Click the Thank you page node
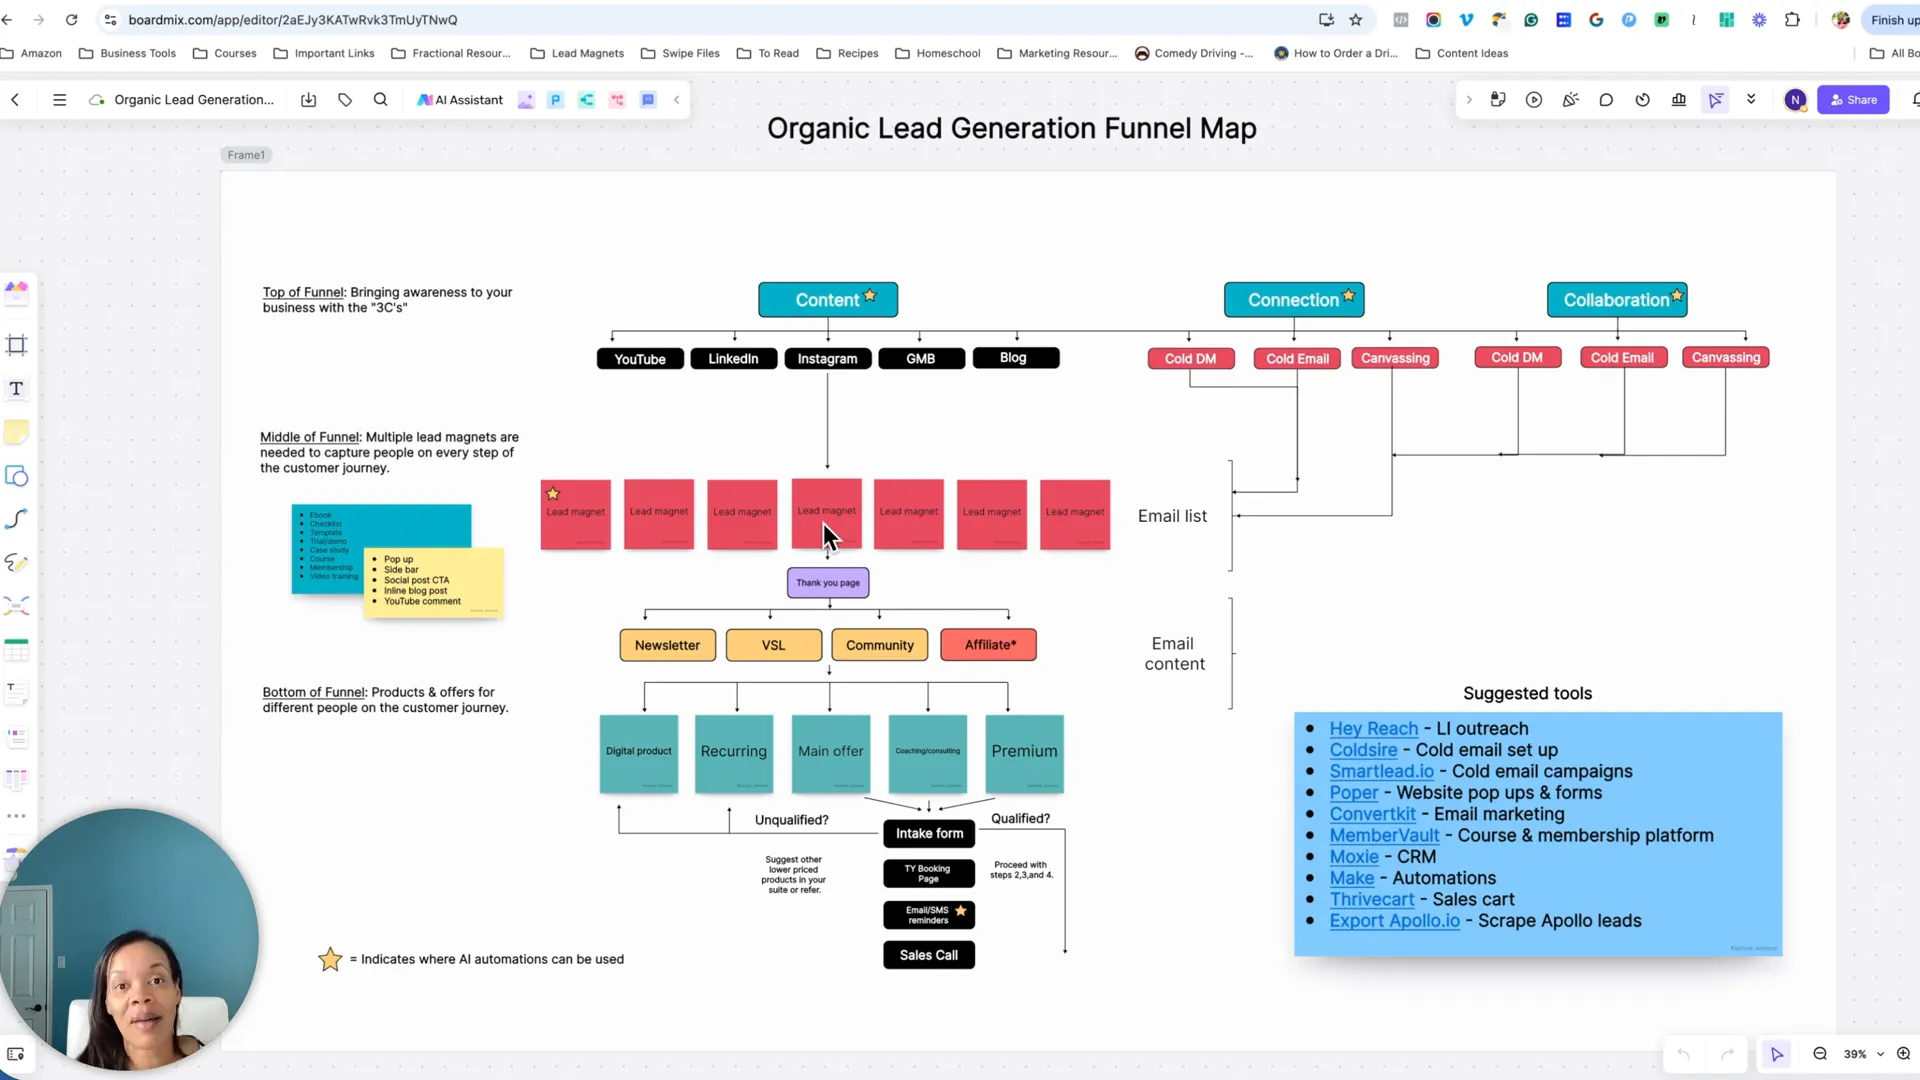This screenshot has height=1080, width=1920. 828,583
